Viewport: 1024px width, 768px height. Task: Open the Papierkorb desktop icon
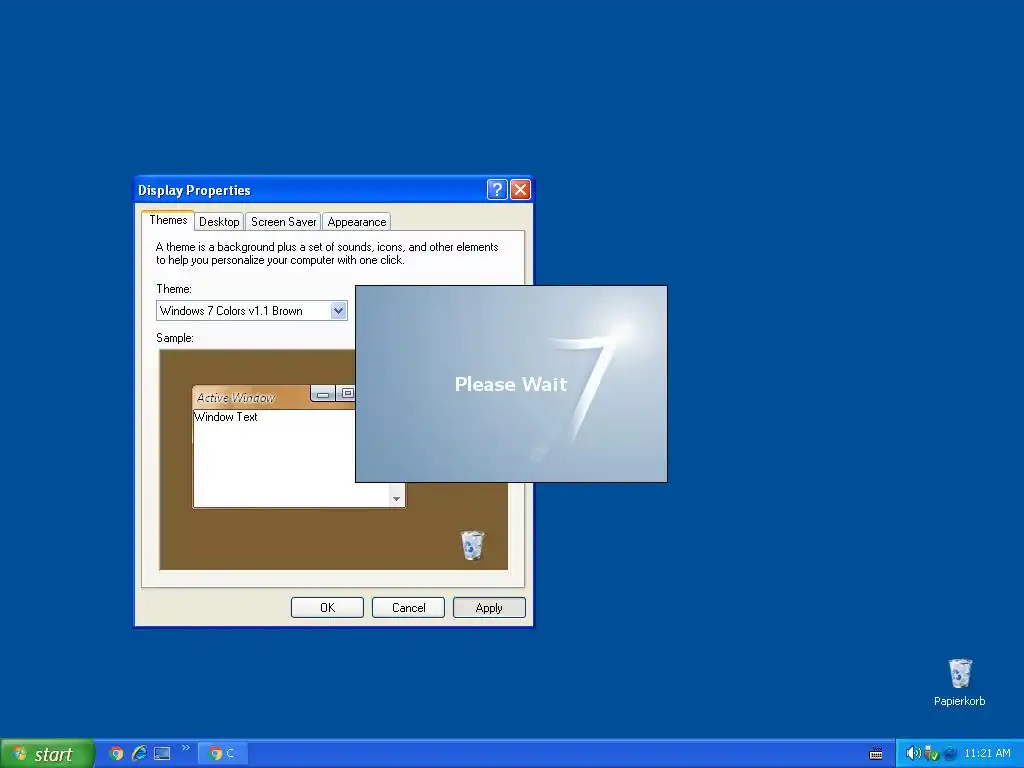(959, 683)
